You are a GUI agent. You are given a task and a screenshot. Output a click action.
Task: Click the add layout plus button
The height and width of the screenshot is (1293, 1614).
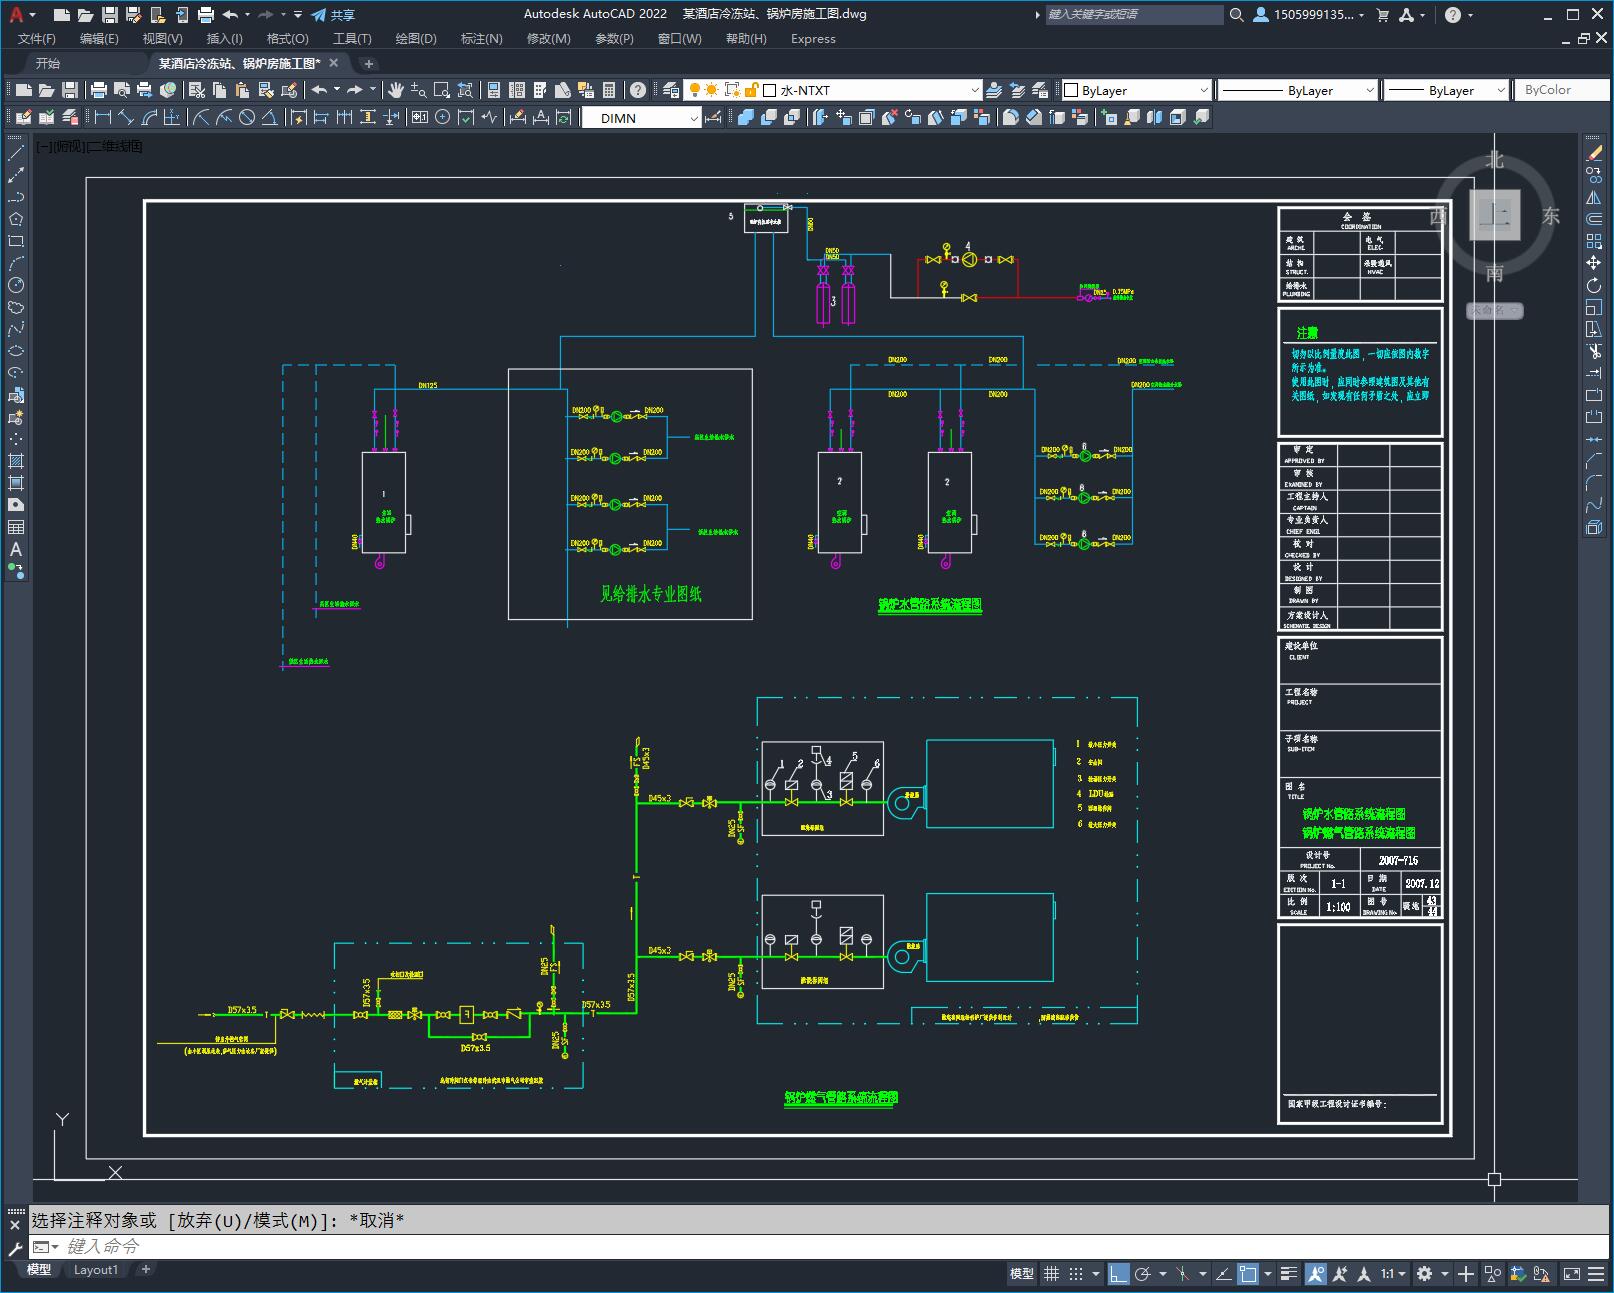tap(145, 1270)
